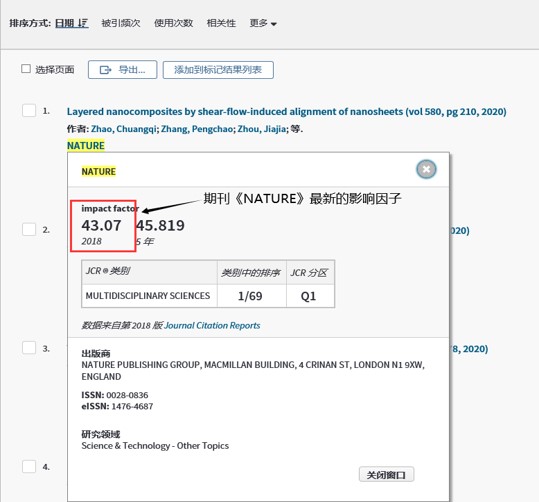The image size is (539, 502).
Task: Open the Layered nanocomposites article title
Action: 286,112
